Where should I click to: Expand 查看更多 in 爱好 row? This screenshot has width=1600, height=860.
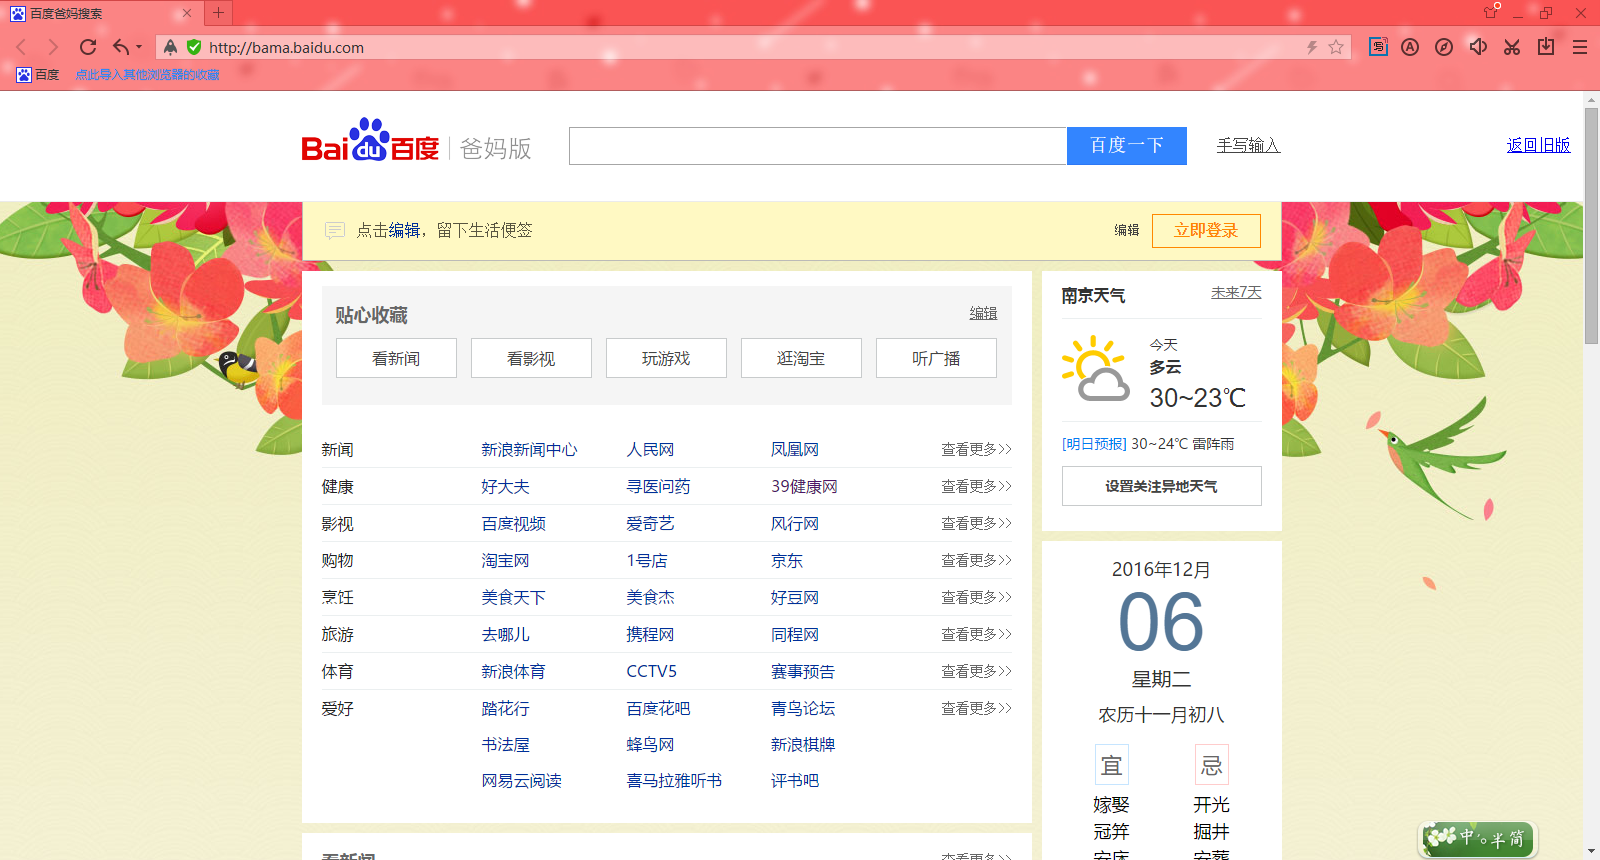click(x=976, y=709)
